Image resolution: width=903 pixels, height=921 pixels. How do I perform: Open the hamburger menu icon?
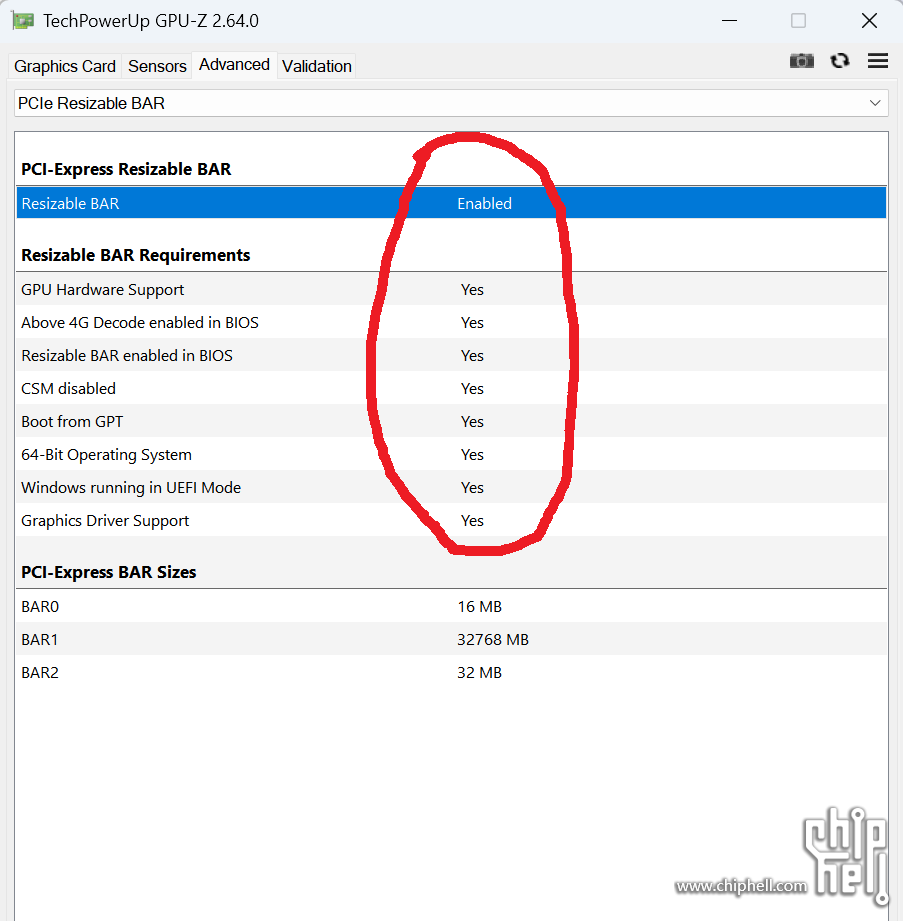[878, 60]
